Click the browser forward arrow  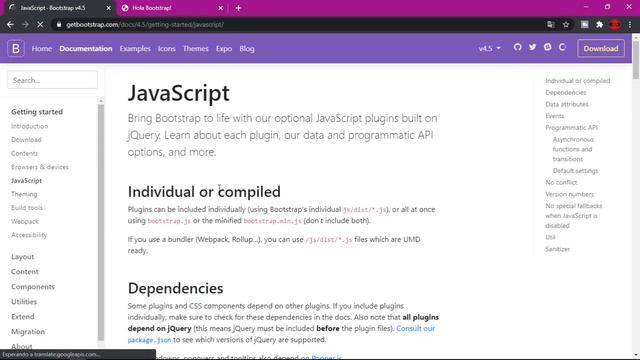25,24
